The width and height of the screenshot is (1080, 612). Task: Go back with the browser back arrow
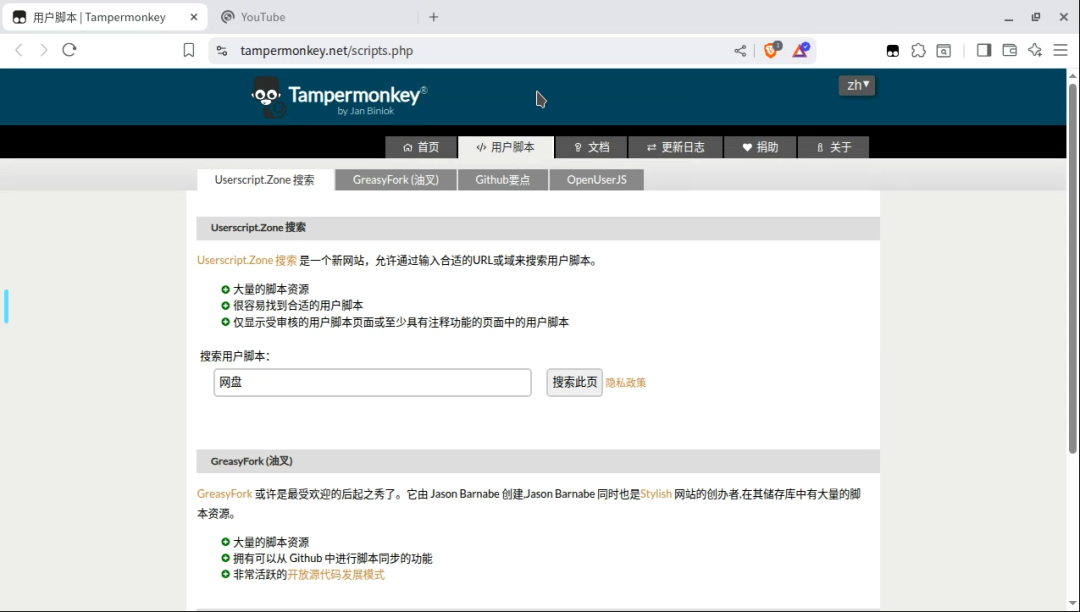(19, 50)
